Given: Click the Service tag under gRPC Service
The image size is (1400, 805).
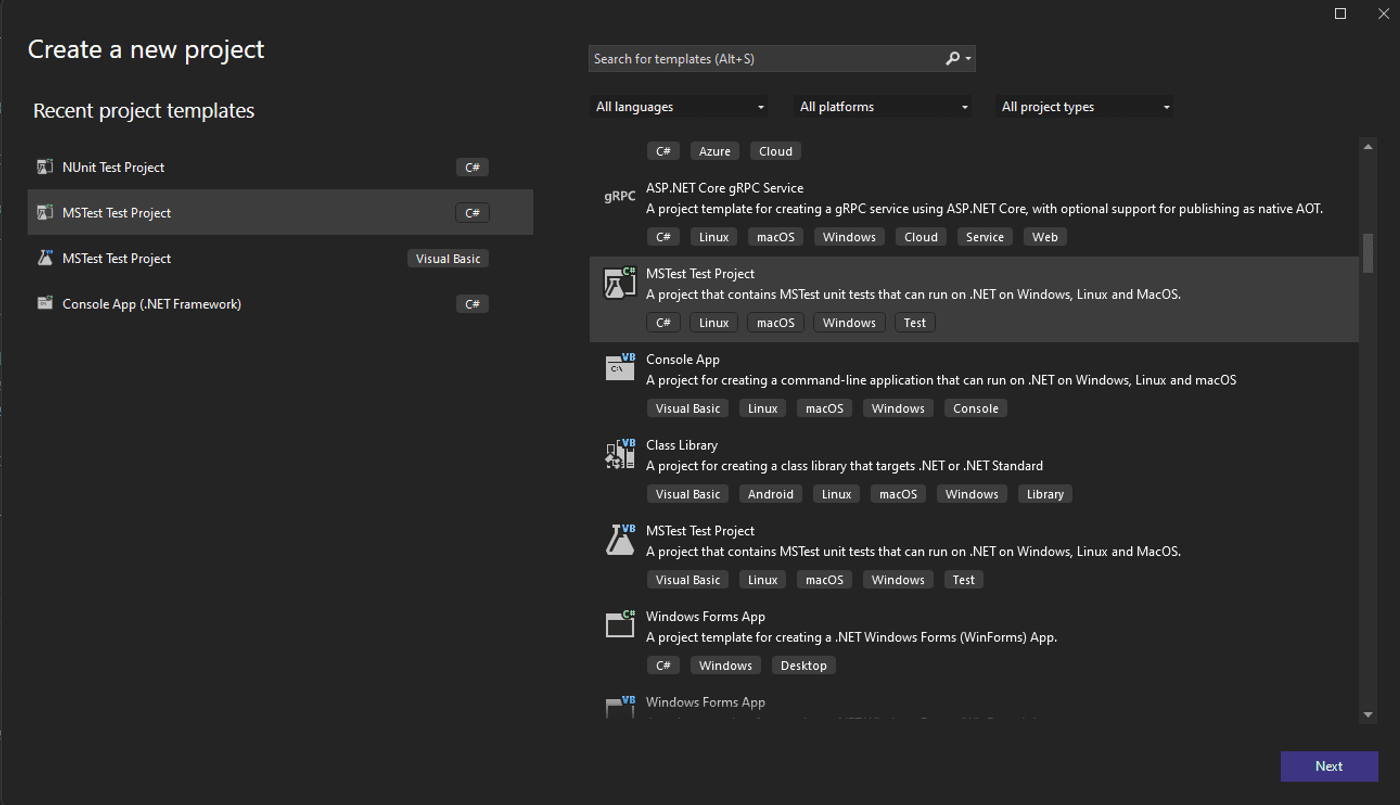Looking at the screenshot, I should point(985,237).
